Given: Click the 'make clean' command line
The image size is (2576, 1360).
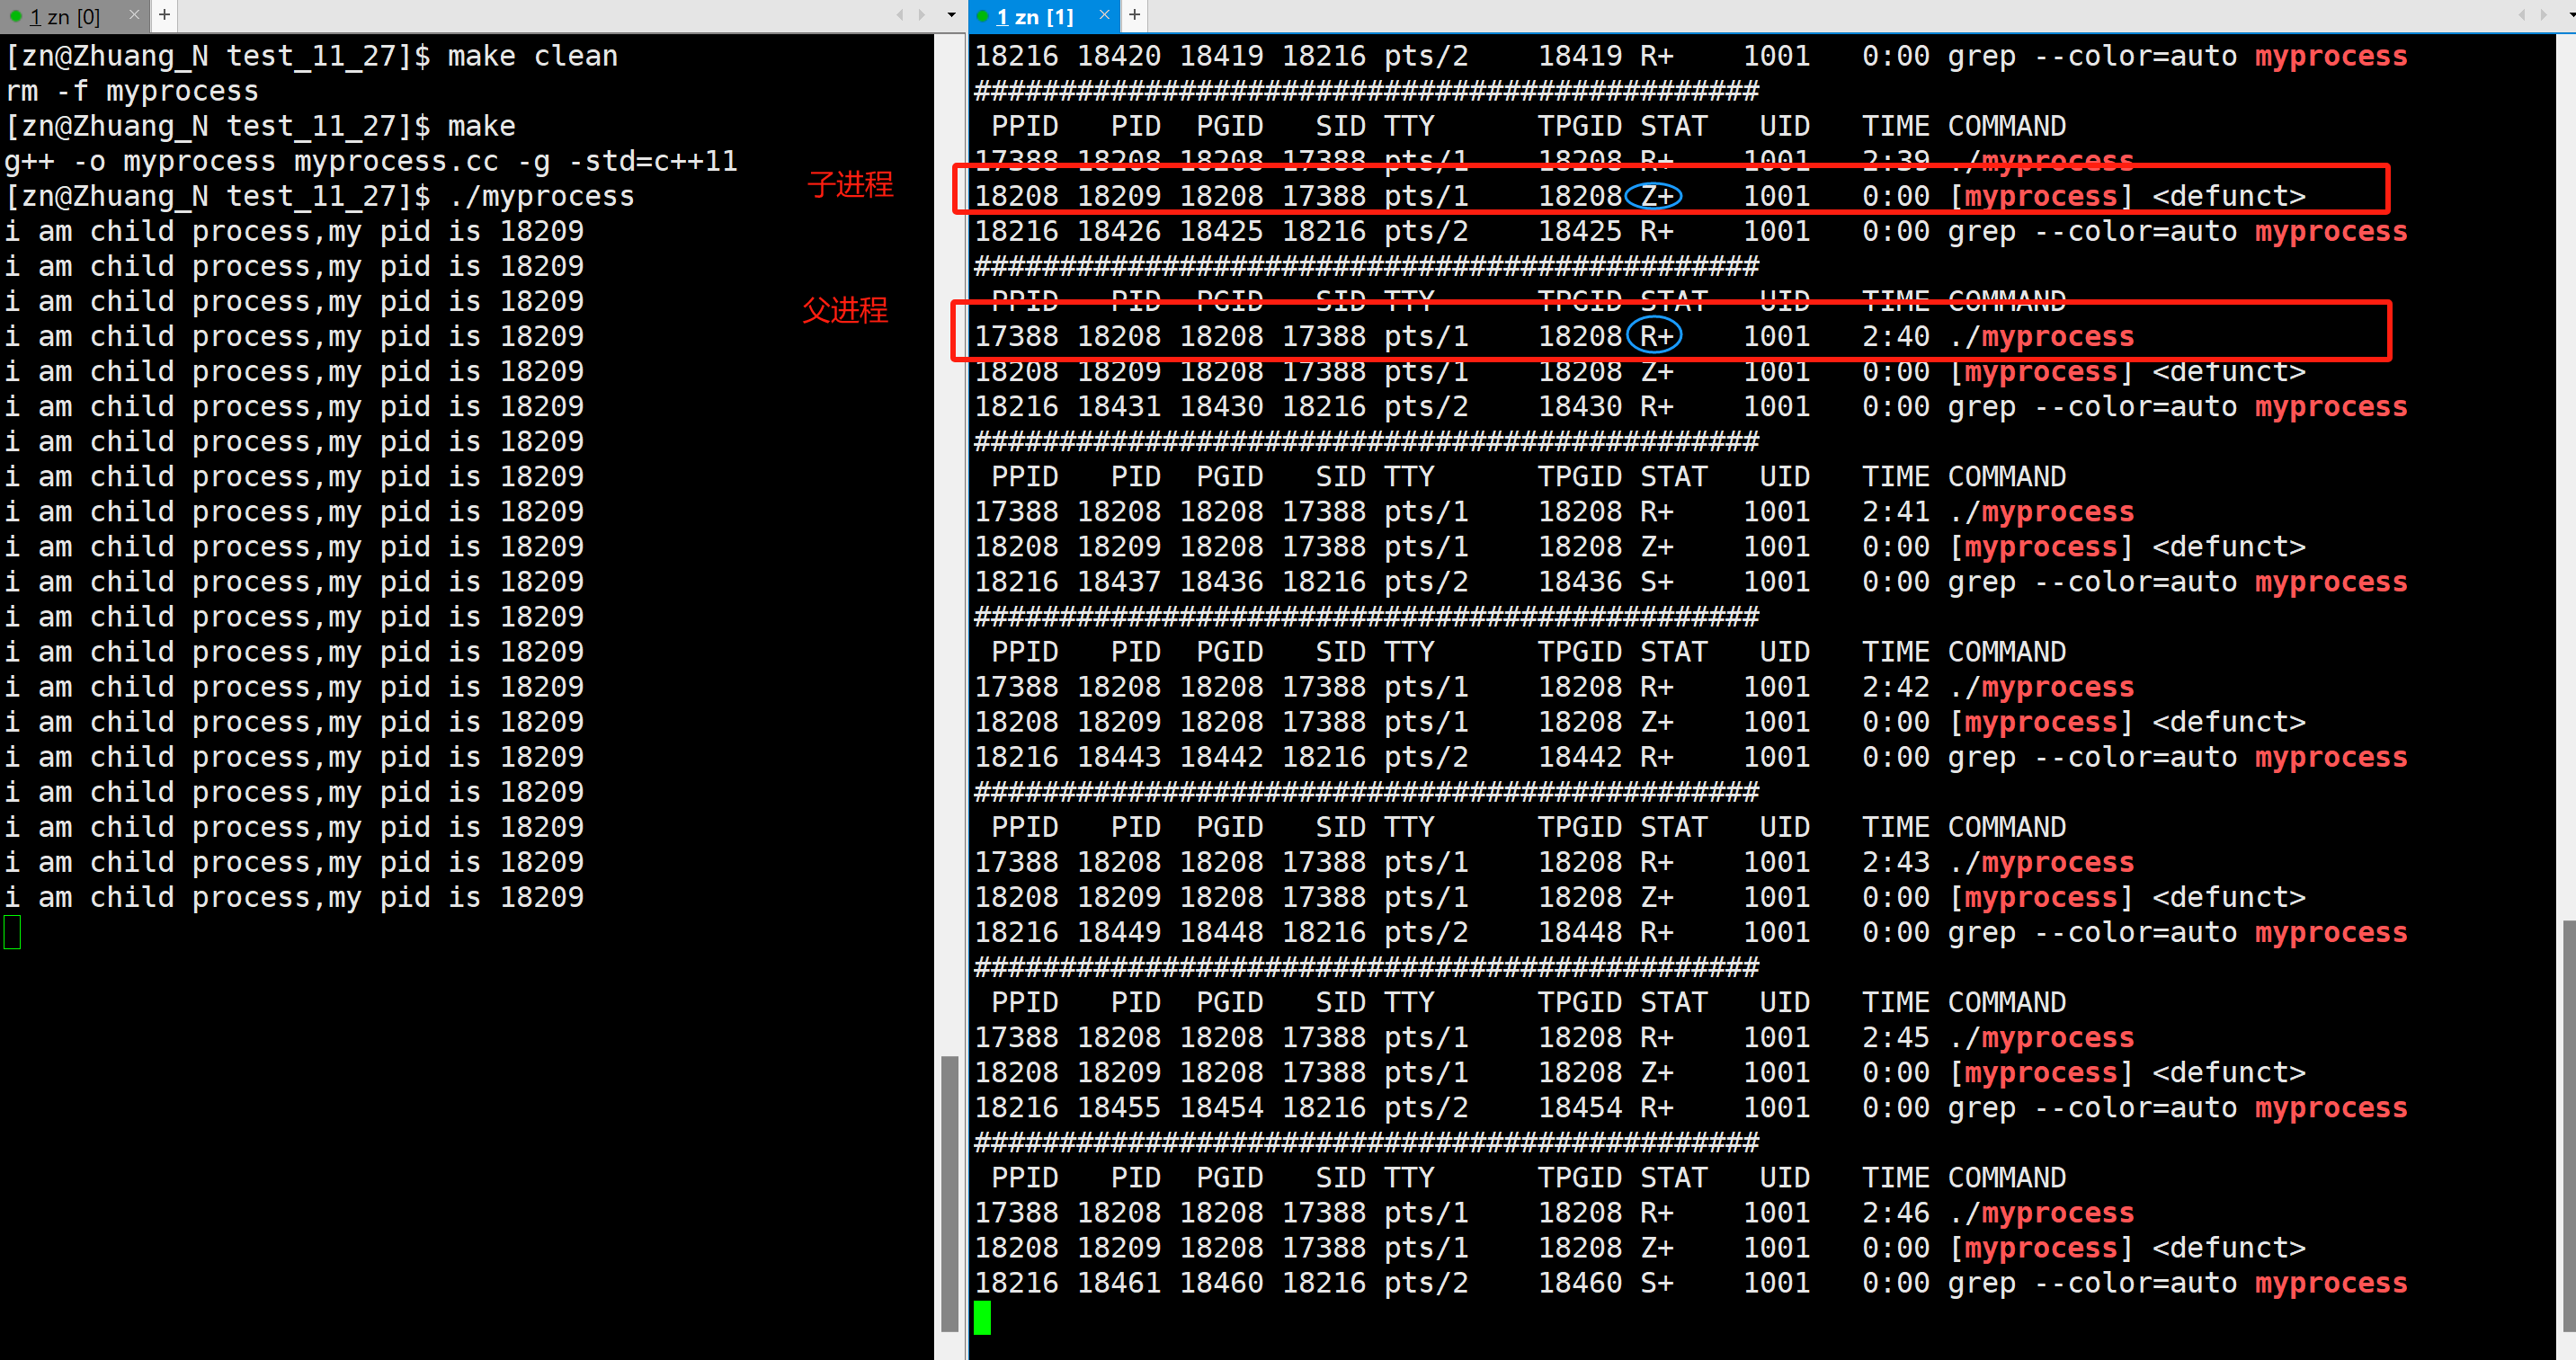Looking at the screenshot, I should tap(312, 56).
